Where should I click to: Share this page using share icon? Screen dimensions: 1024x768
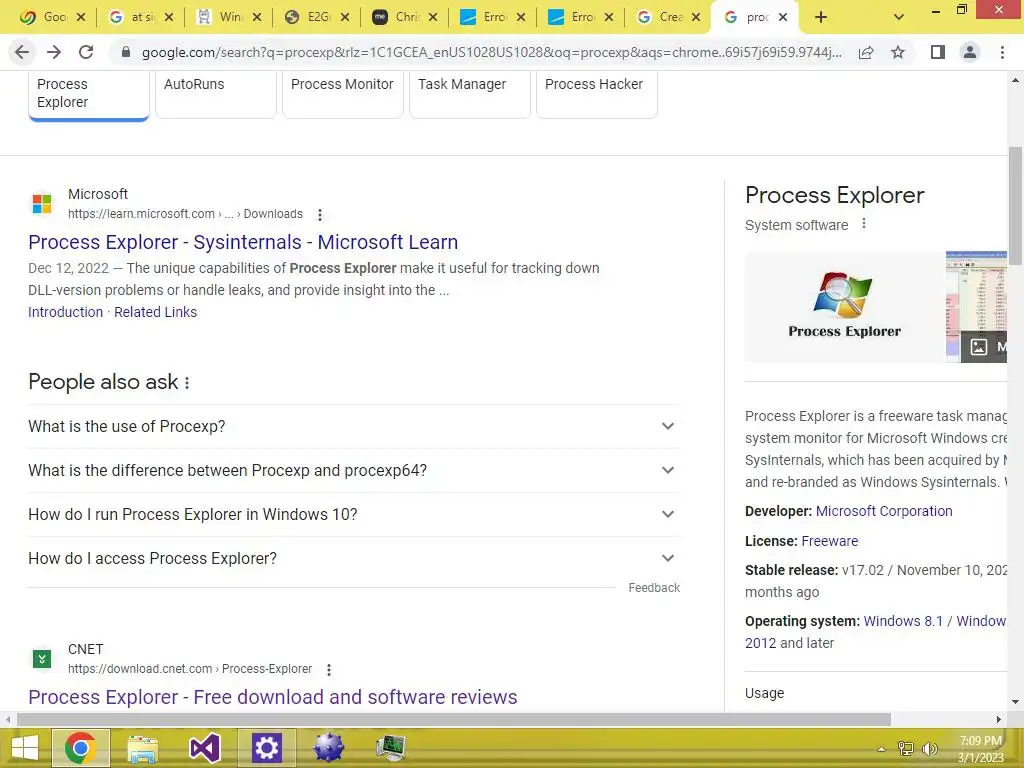pyautogui.click(x=866, y=52)
